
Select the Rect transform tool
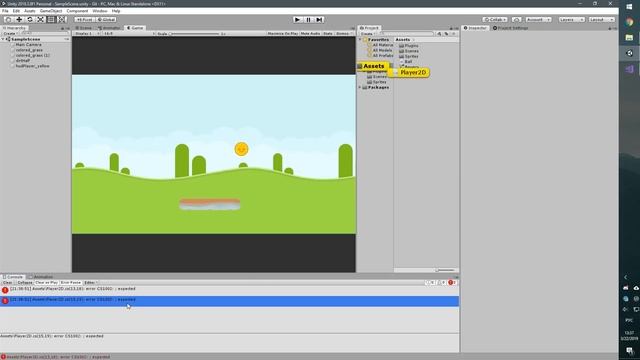tap(51, 20)
